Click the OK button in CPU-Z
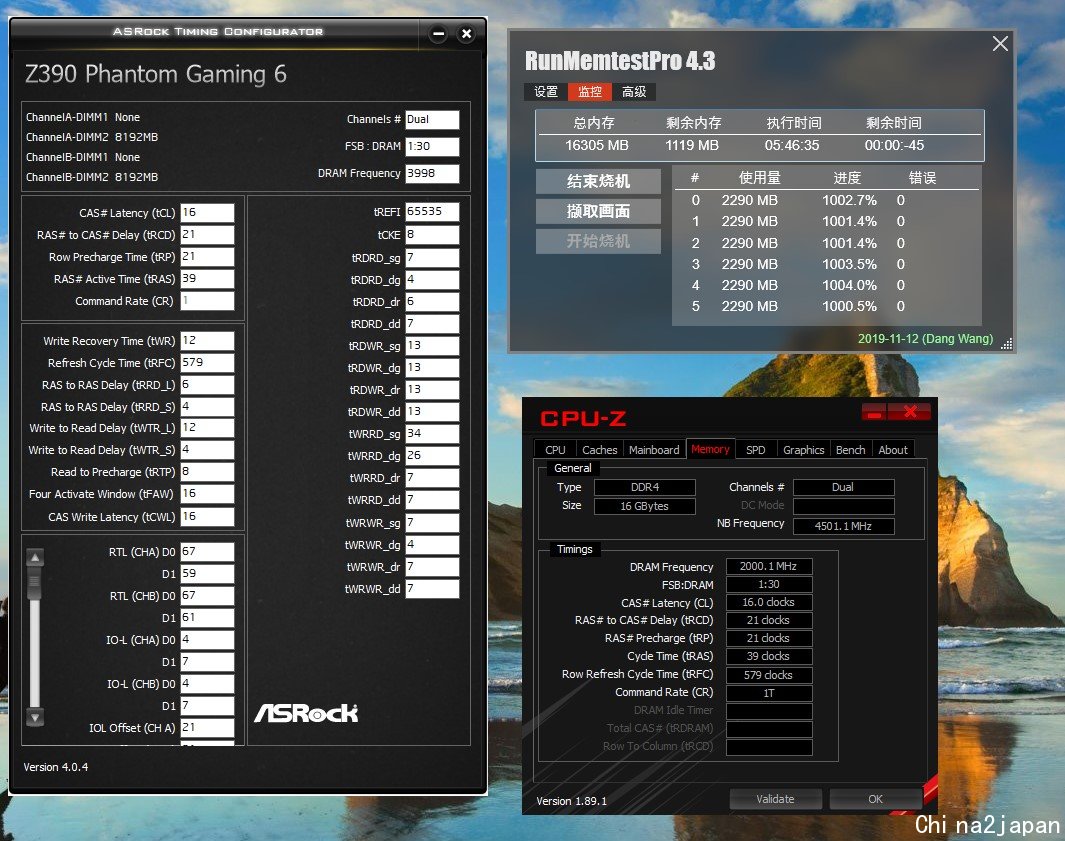This screenshot has width=1065, height=841. coord(876,799)
